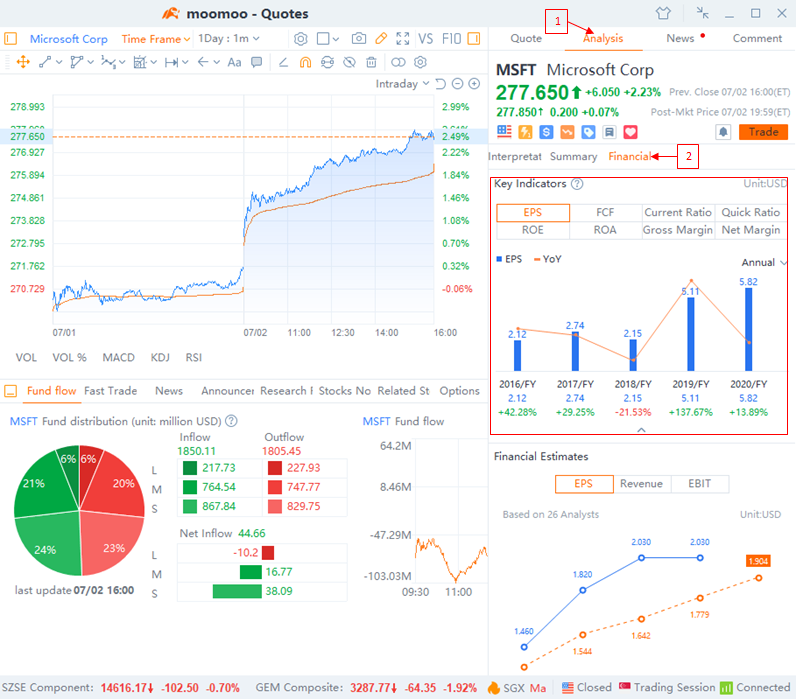Open Fund distribution help question mark
The width and height of the screenshot is (796, 699).
[x=231, y=421]
